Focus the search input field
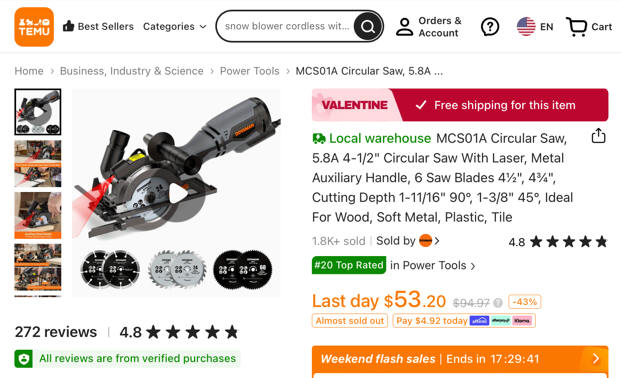This screenshot has width=621, height=378. pos(287,27)
